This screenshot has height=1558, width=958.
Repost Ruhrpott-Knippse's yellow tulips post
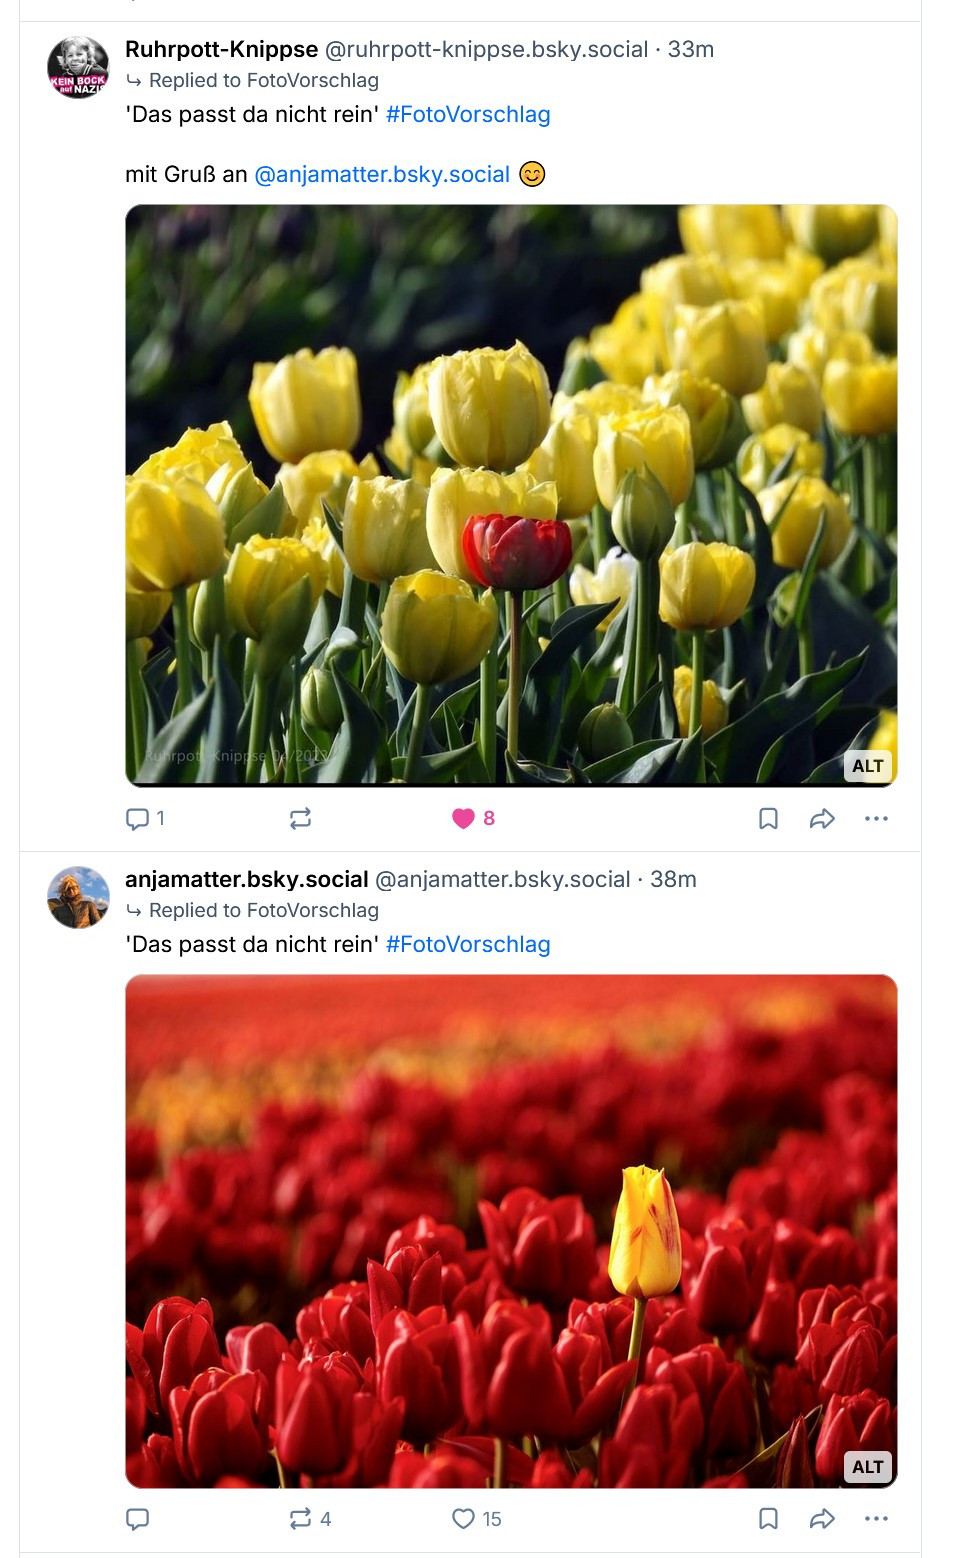click(300, 819)
